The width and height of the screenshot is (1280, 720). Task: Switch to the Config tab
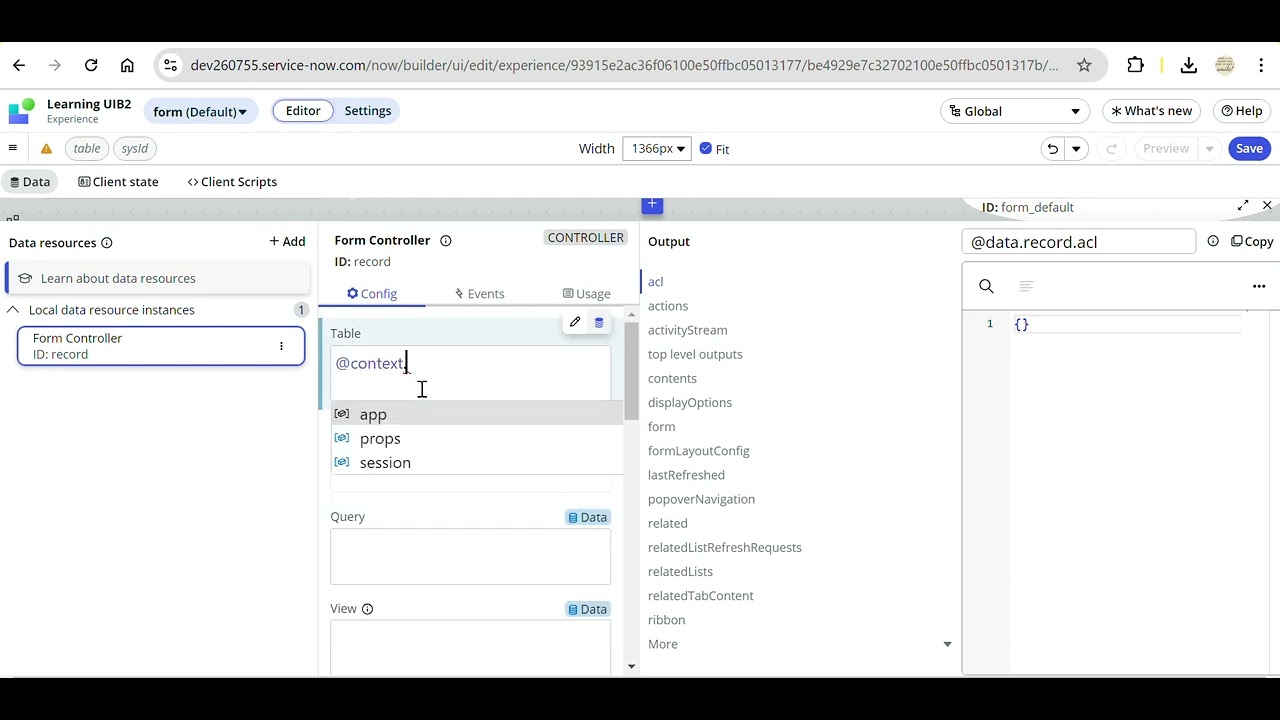click(372, 293)
